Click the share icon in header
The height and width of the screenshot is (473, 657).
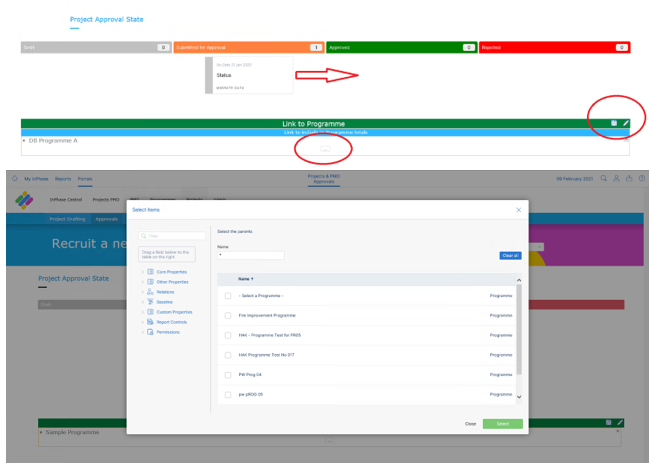point(629,178)
